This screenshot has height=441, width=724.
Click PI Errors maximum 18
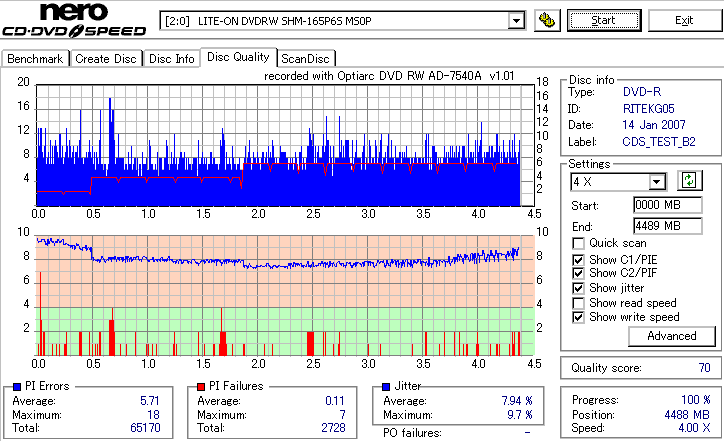[154, 415]
